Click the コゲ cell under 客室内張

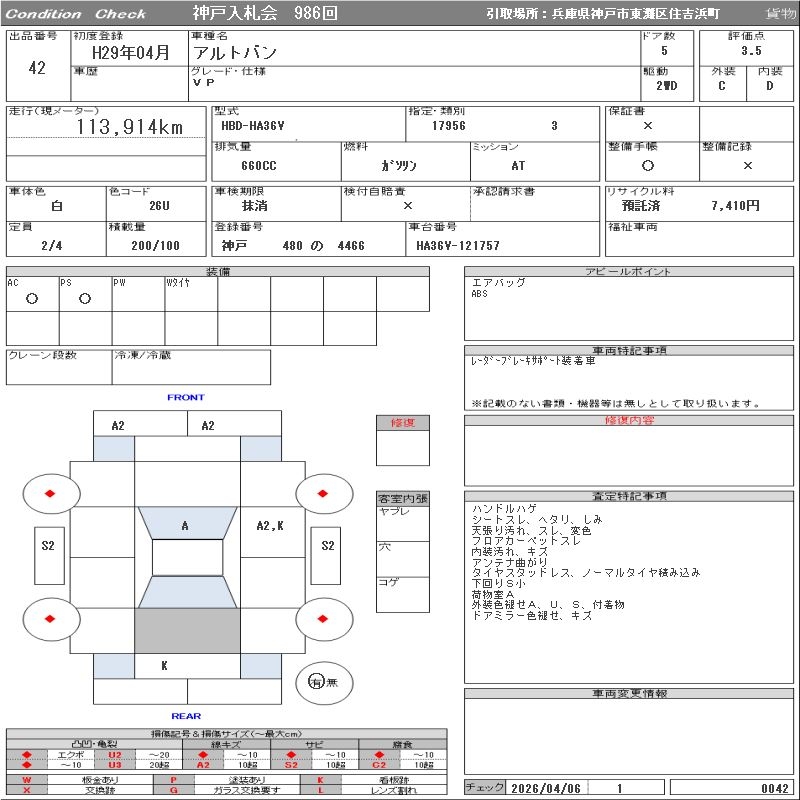coord(403,594)
